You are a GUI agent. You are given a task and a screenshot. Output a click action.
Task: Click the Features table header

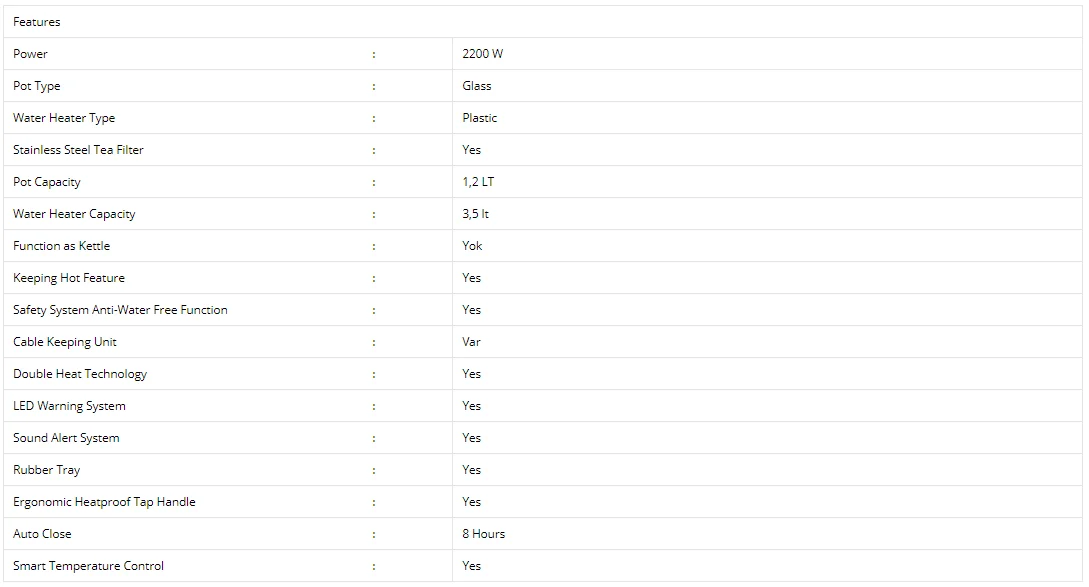tap(37, 22)
